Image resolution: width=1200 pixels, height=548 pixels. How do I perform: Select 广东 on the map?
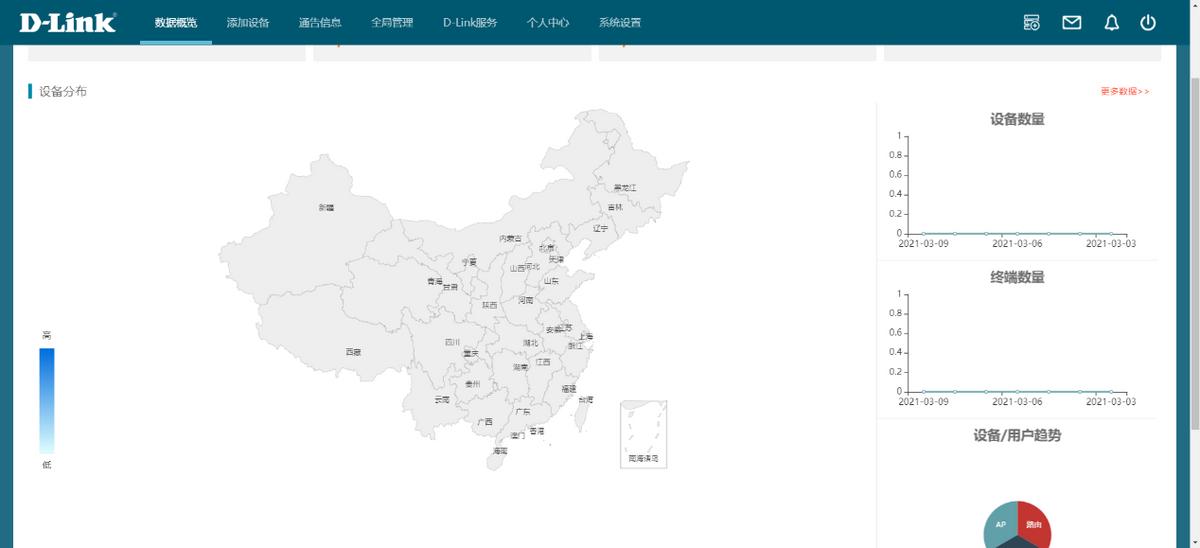point(523,411)
